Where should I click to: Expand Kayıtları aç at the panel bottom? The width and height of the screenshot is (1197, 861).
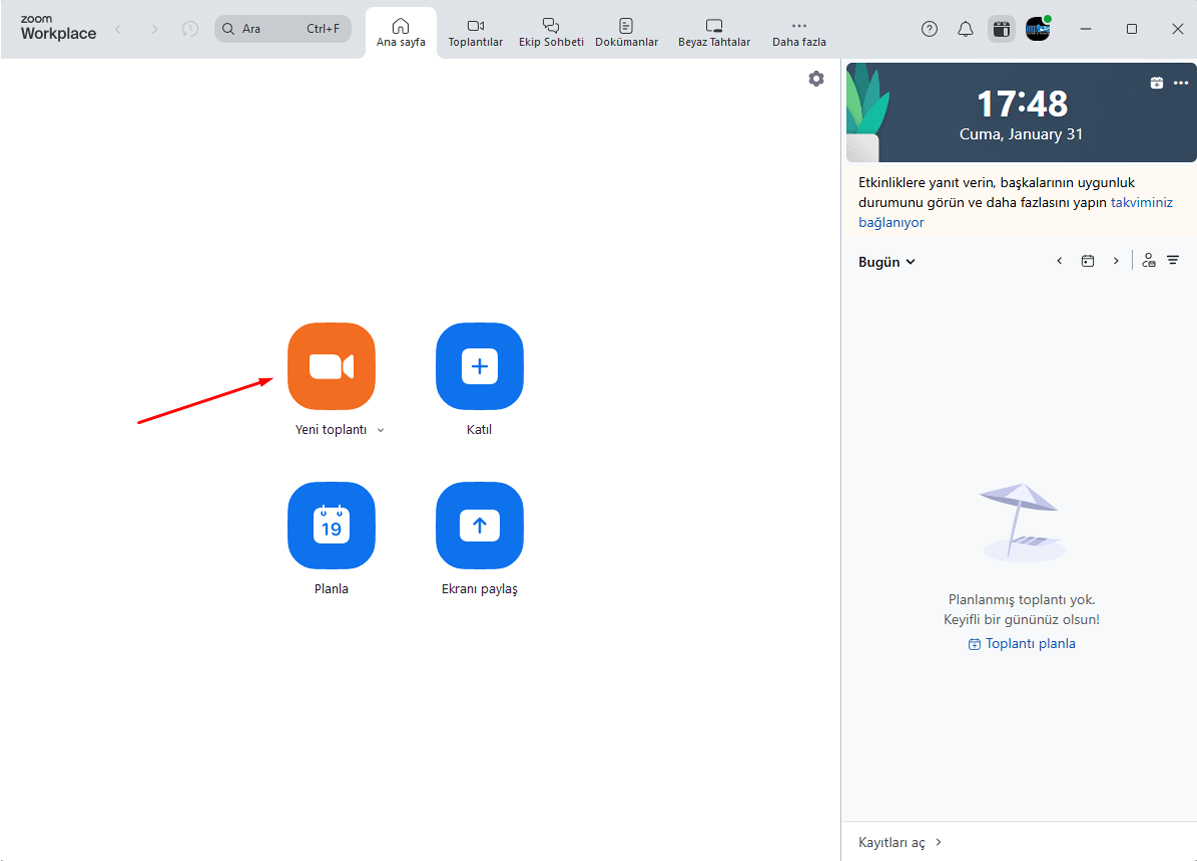click(899, 842)
